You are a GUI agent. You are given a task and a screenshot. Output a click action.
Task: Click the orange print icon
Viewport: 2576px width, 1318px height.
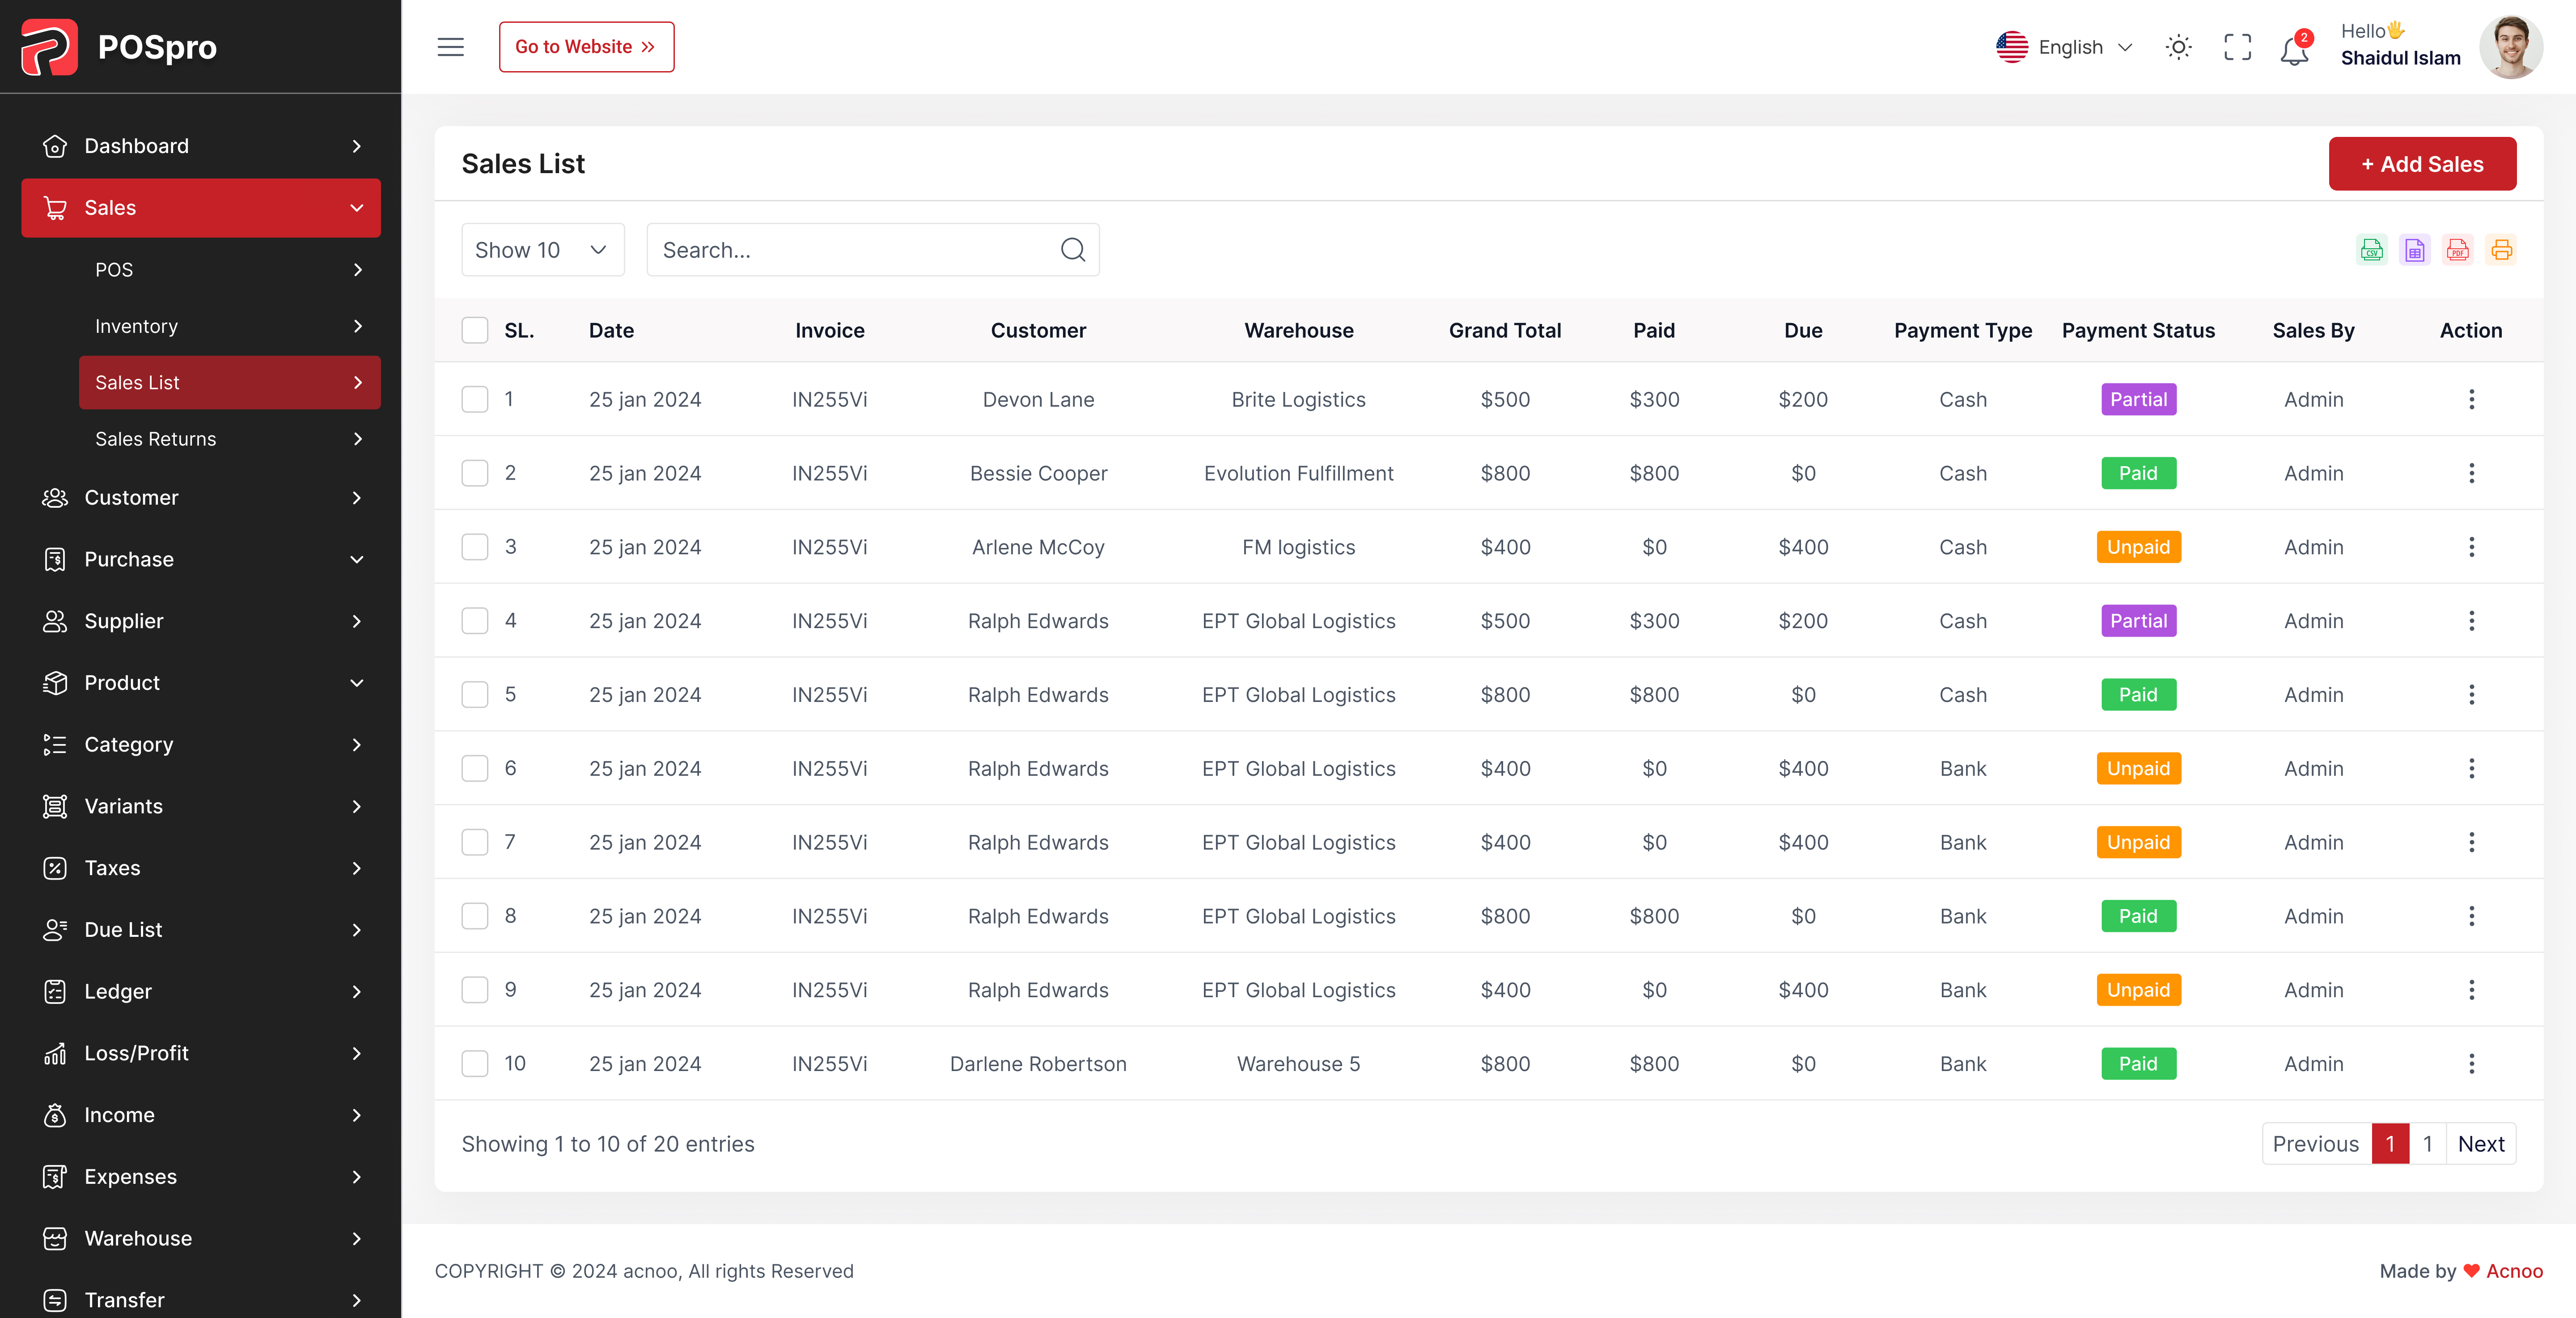point(2501,250)
